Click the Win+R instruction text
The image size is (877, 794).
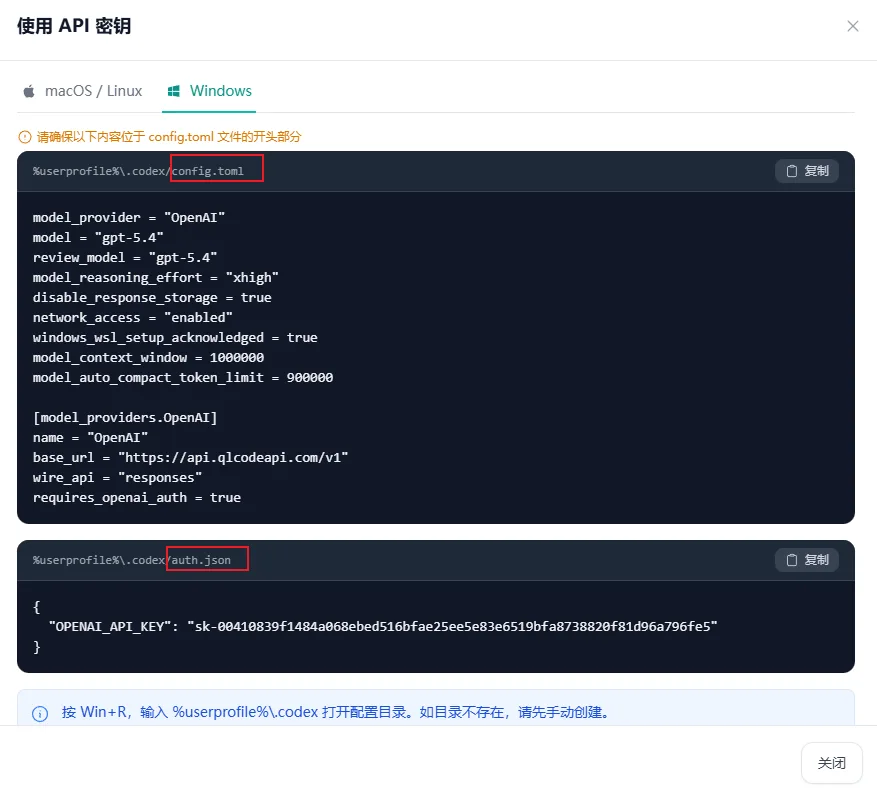click(335, 712)
